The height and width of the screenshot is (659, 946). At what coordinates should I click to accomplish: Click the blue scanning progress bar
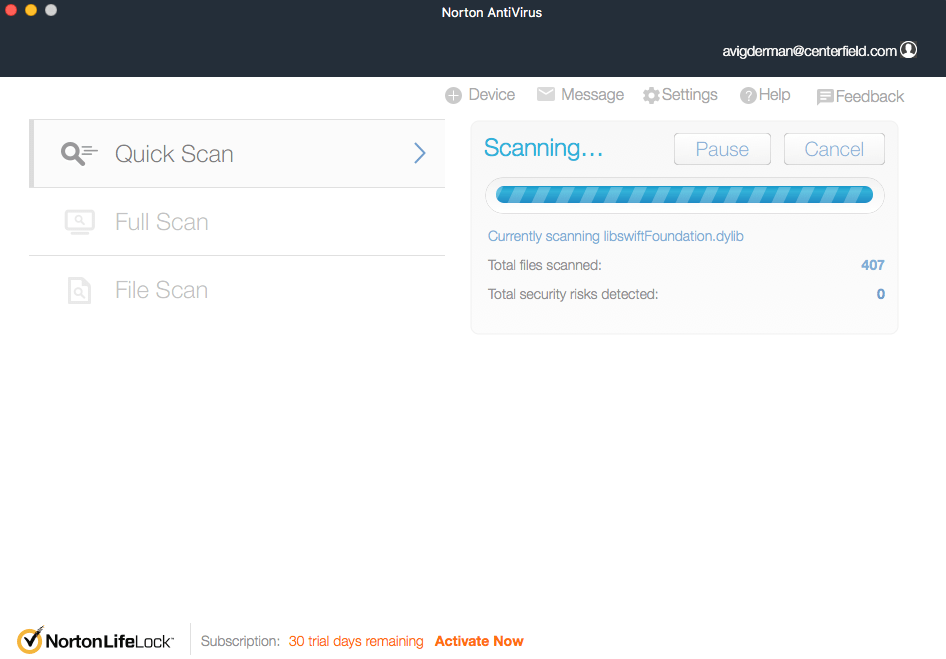[x=684, y=195]
